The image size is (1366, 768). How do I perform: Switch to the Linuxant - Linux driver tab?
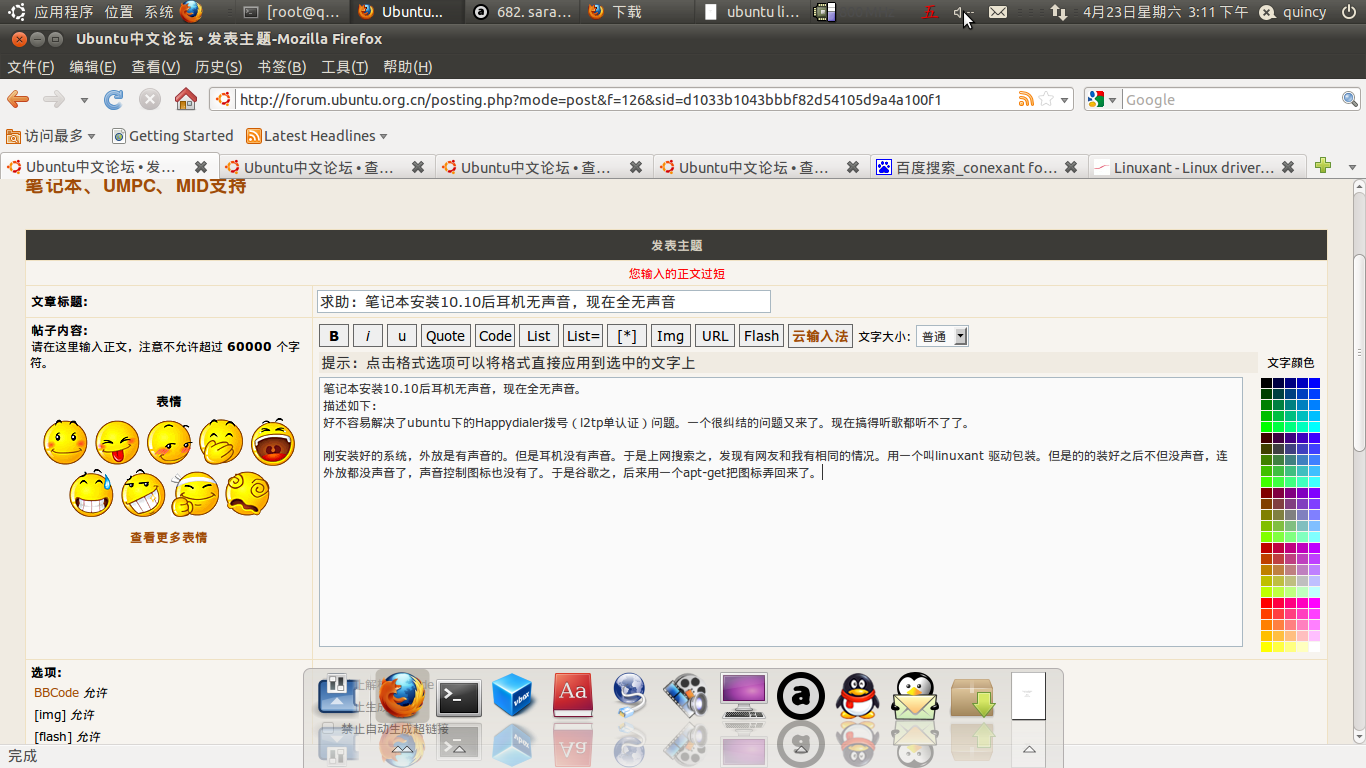click(x=1196, y=167)
